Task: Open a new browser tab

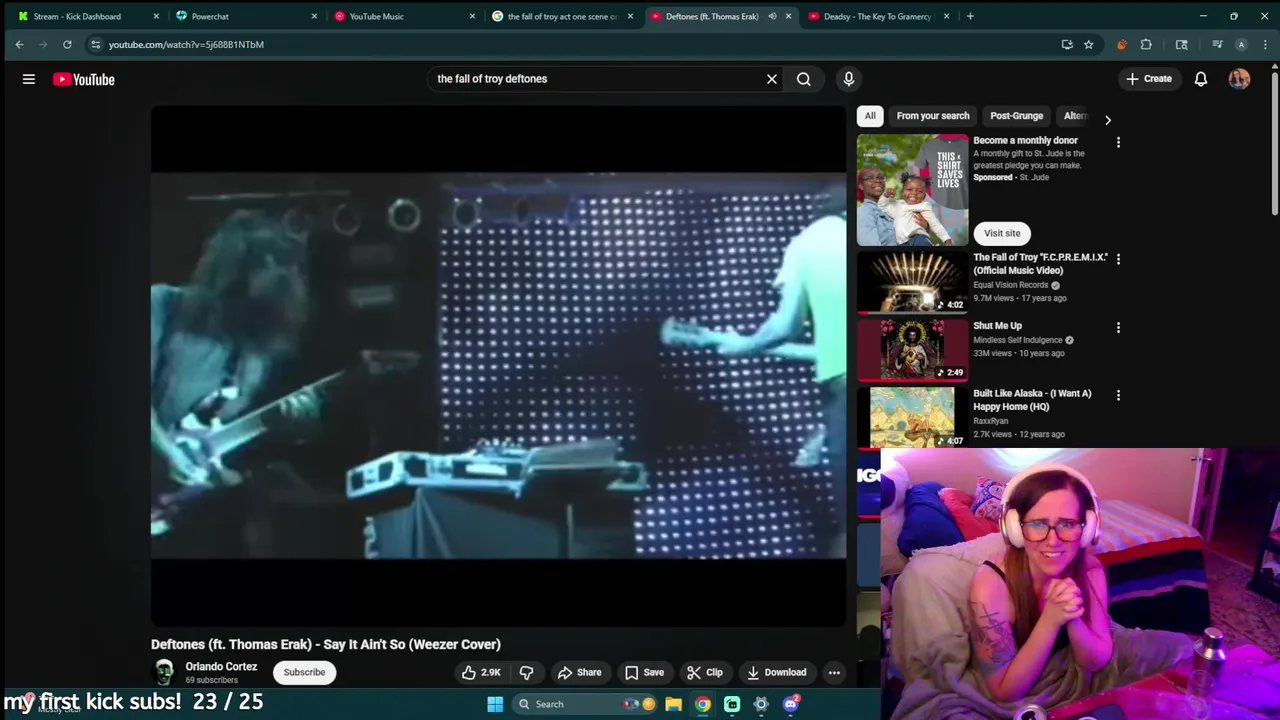Action: point(970,16)
